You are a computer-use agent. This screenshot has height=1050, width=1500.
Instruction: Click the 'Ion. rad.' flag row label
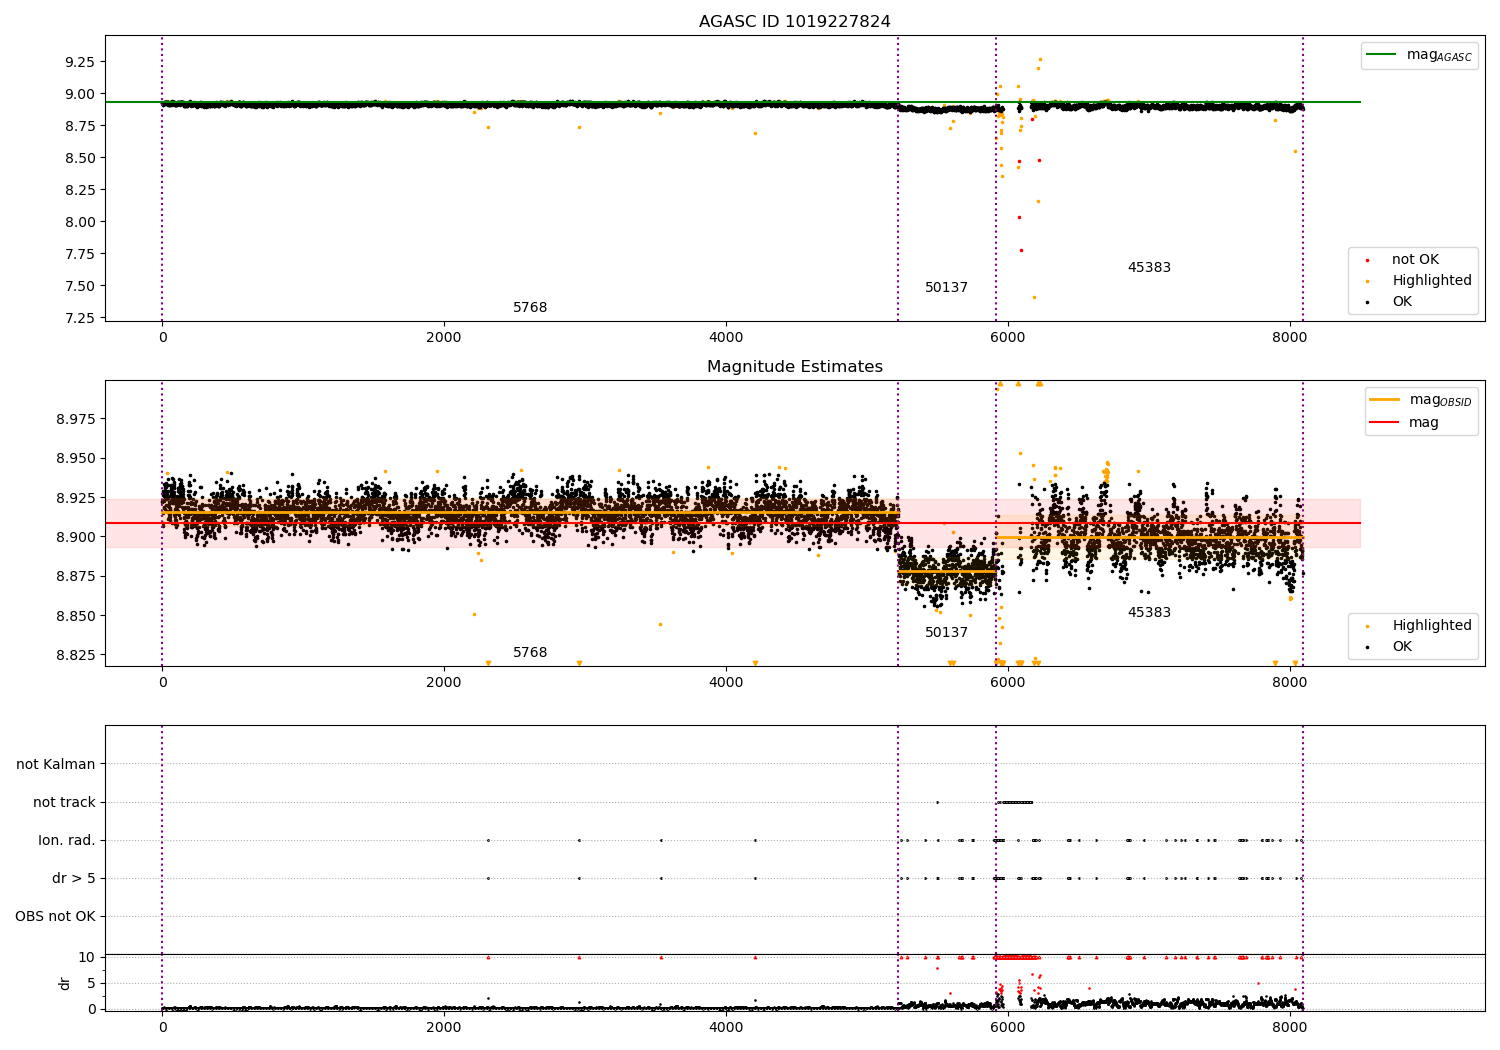[x=67, y=841]
